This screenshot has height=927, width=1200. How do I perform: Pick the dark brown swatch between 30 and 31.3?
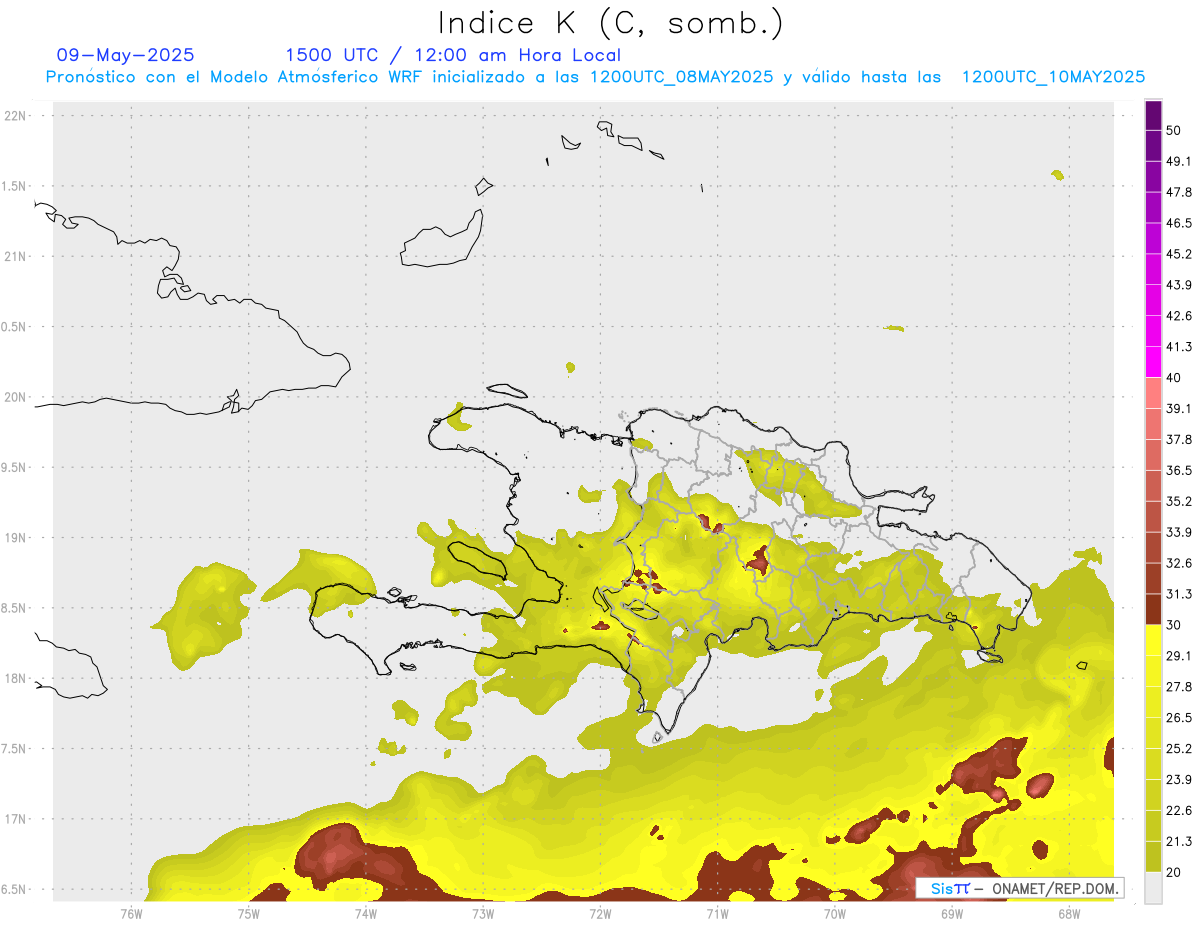click(1153, 610)
